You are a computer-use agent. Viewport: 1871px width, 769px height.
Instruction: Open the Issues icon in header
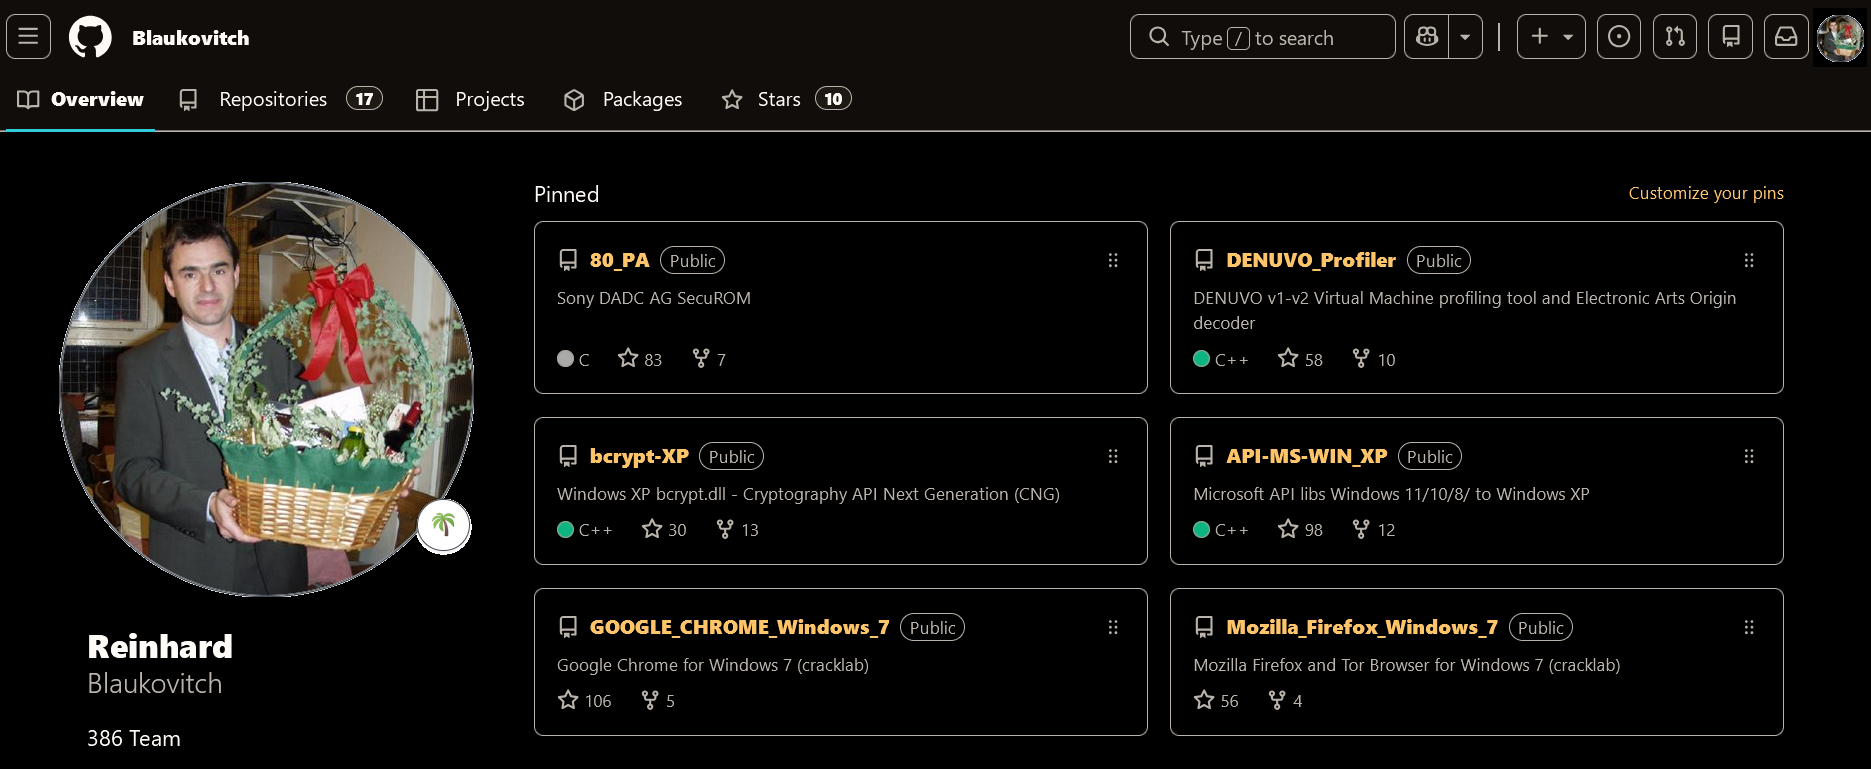click(1619, 37)
